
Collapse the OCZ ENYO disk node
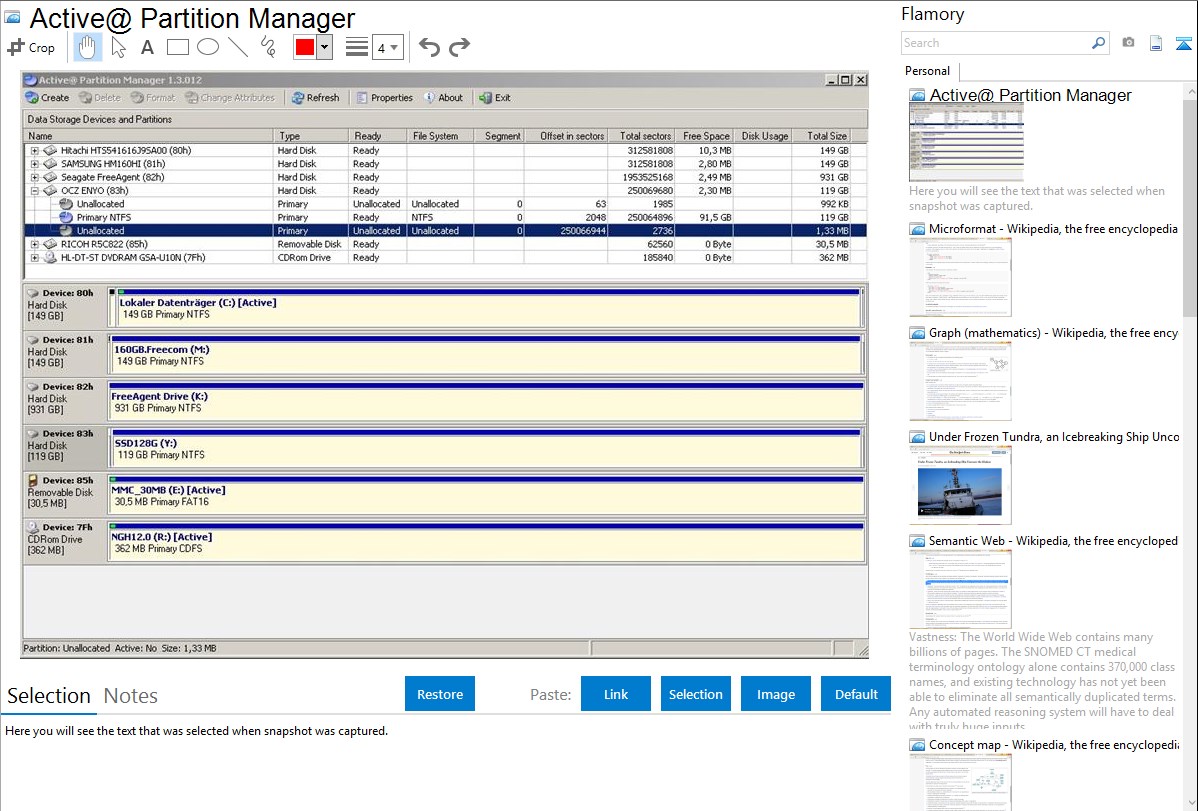tap(34, 190)
